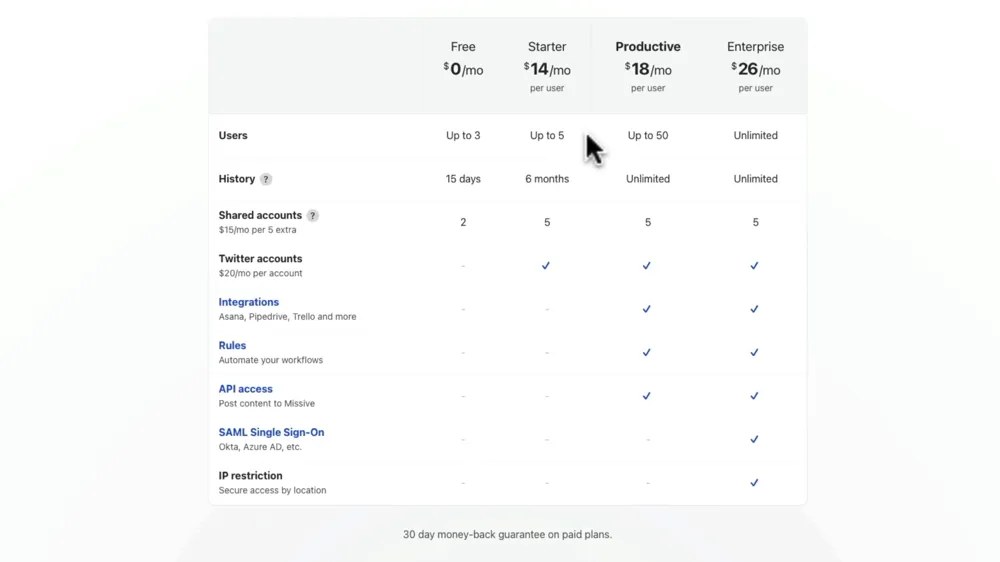Open the Integrations link
The height and width of the screenshot is (562, 1000).
tap(249, 302)
